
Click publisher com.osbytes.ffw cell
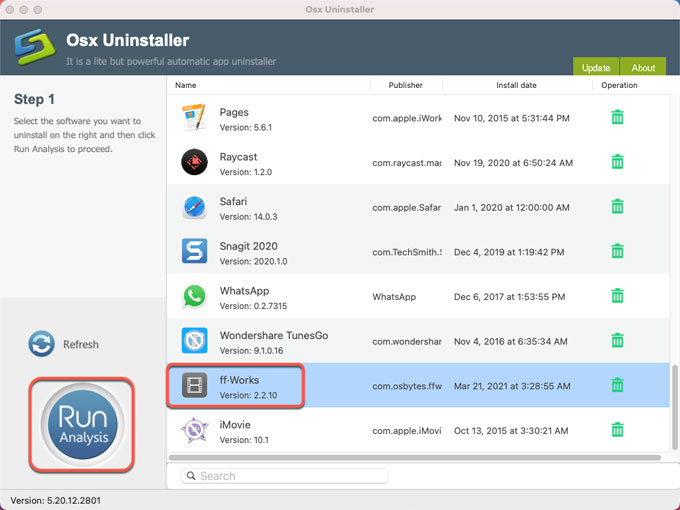(x=406, y=386)
